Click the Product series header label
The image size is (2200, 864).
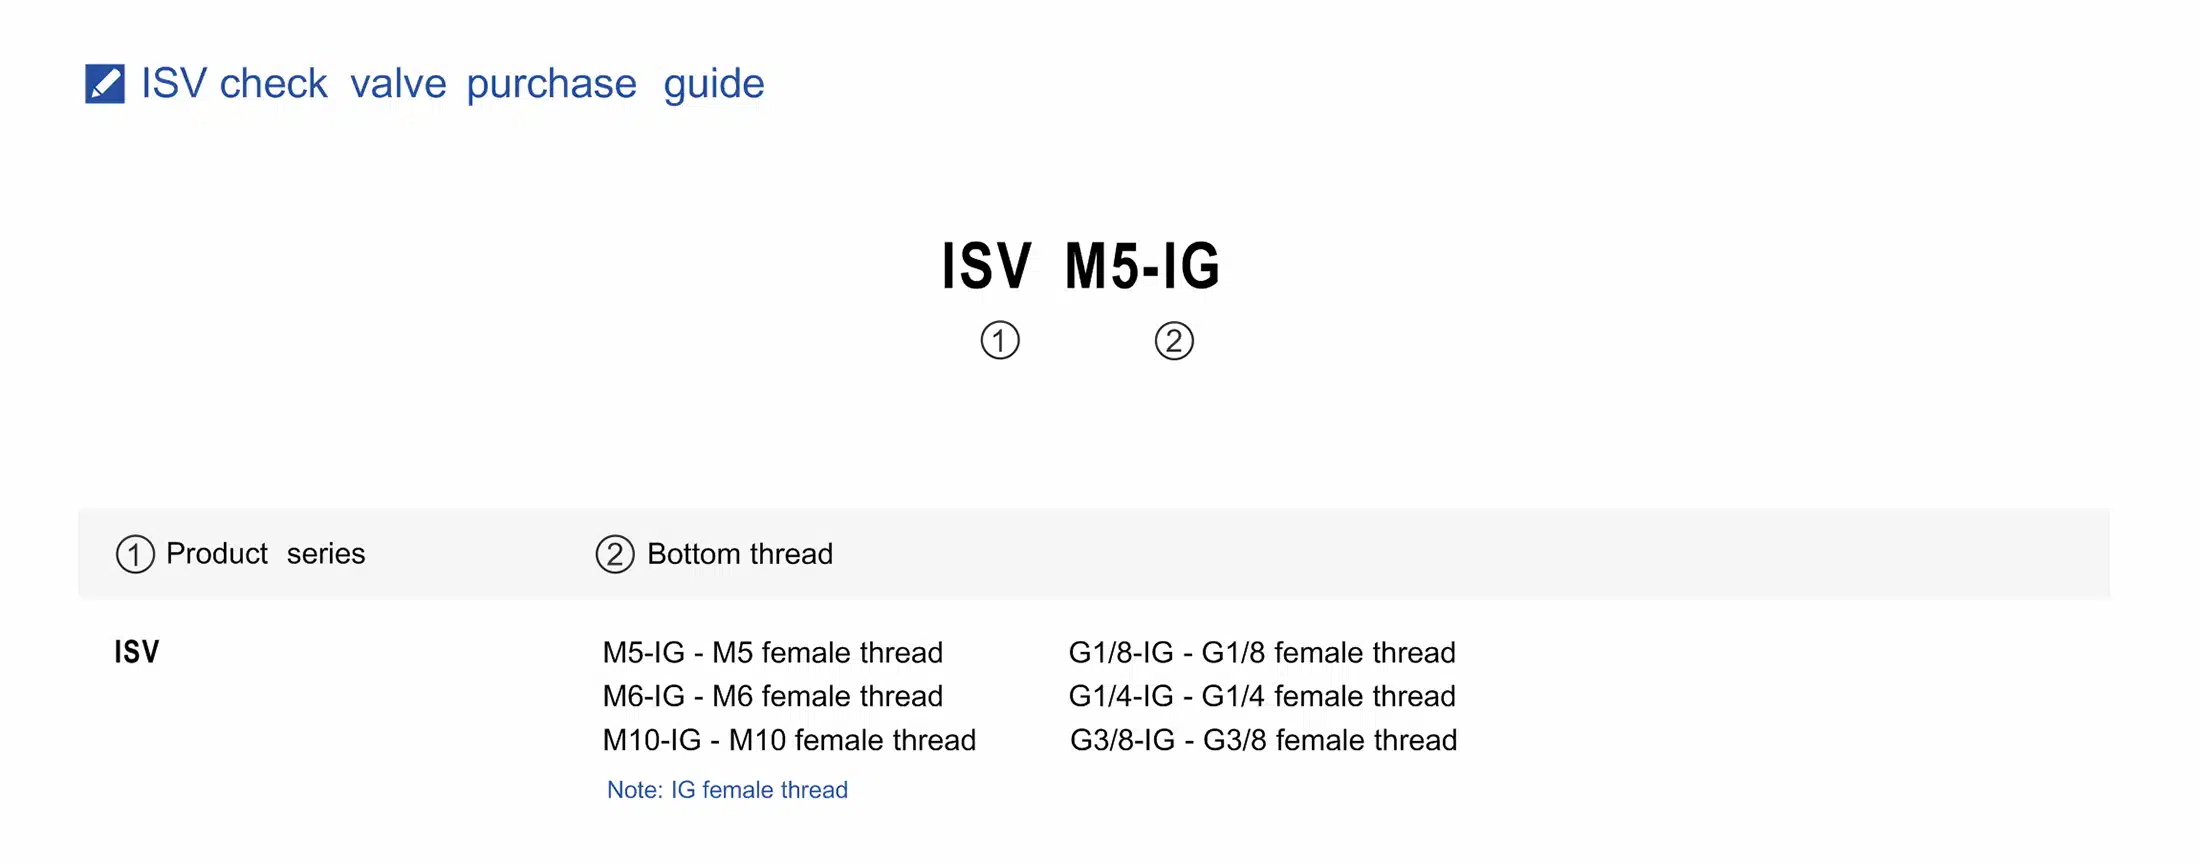point(265,554)
